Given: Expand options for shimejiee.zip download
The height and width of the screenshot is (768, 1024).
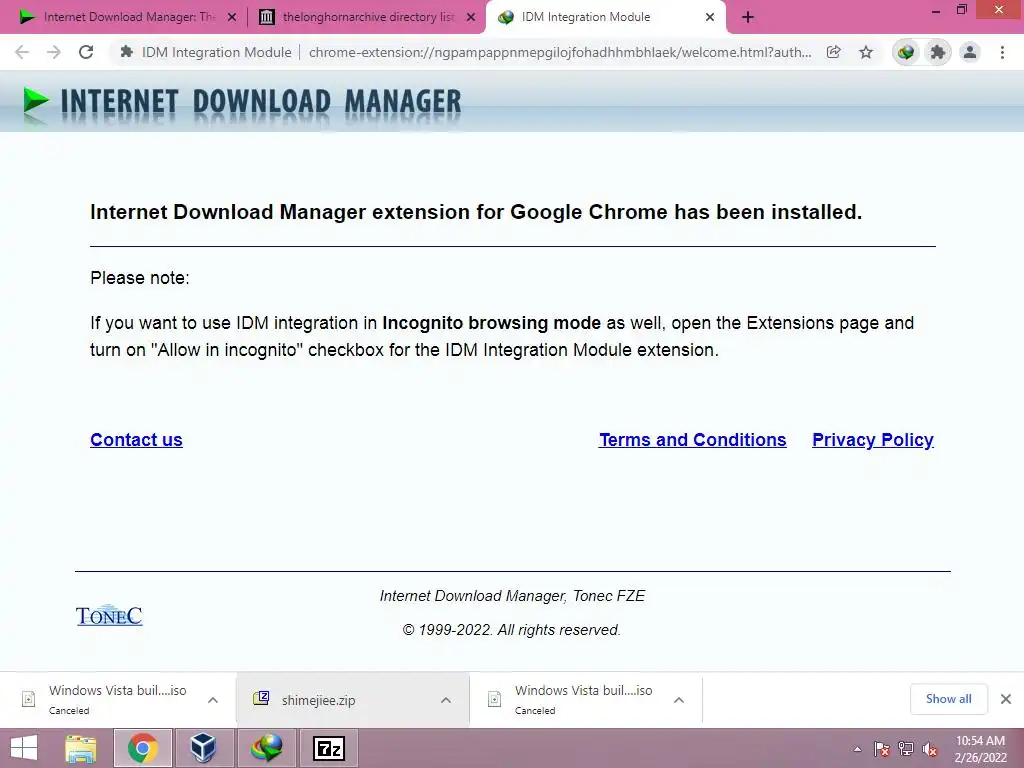Looking at the screenshot, I should [x=446, y=700].
